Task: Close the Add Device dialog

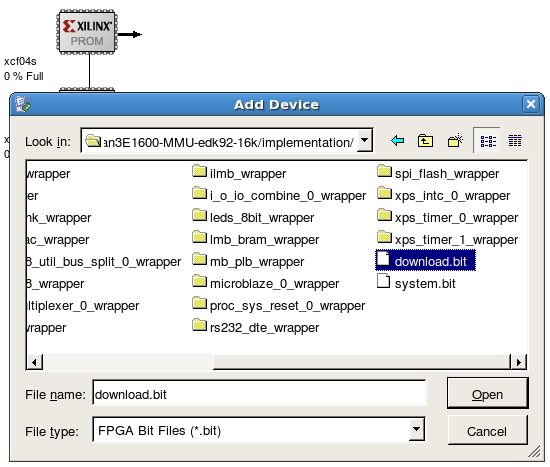Action: click(x=531, y=104)
